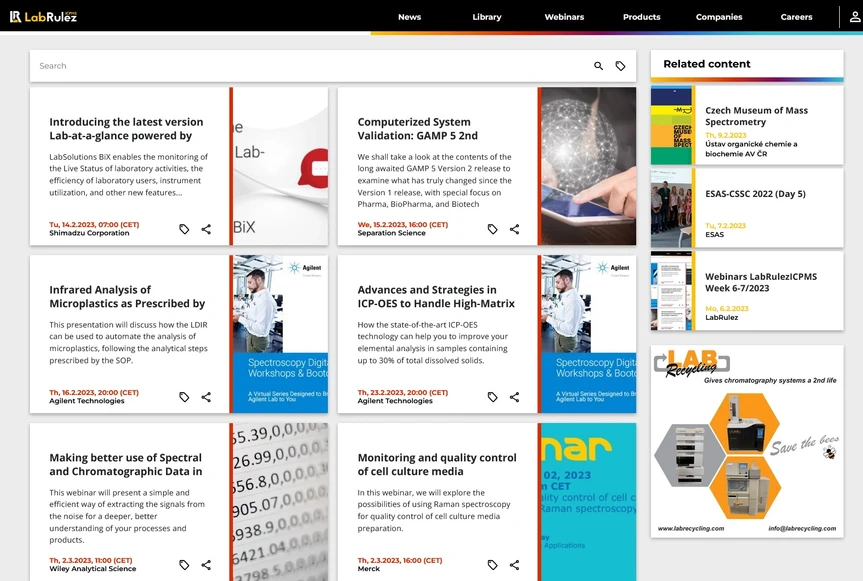This screenshot has width=863, height=581.
Task: Click date 'Th, 23.2.2023, 20:00 (CET)'
Action: click(x=403, y=392)
